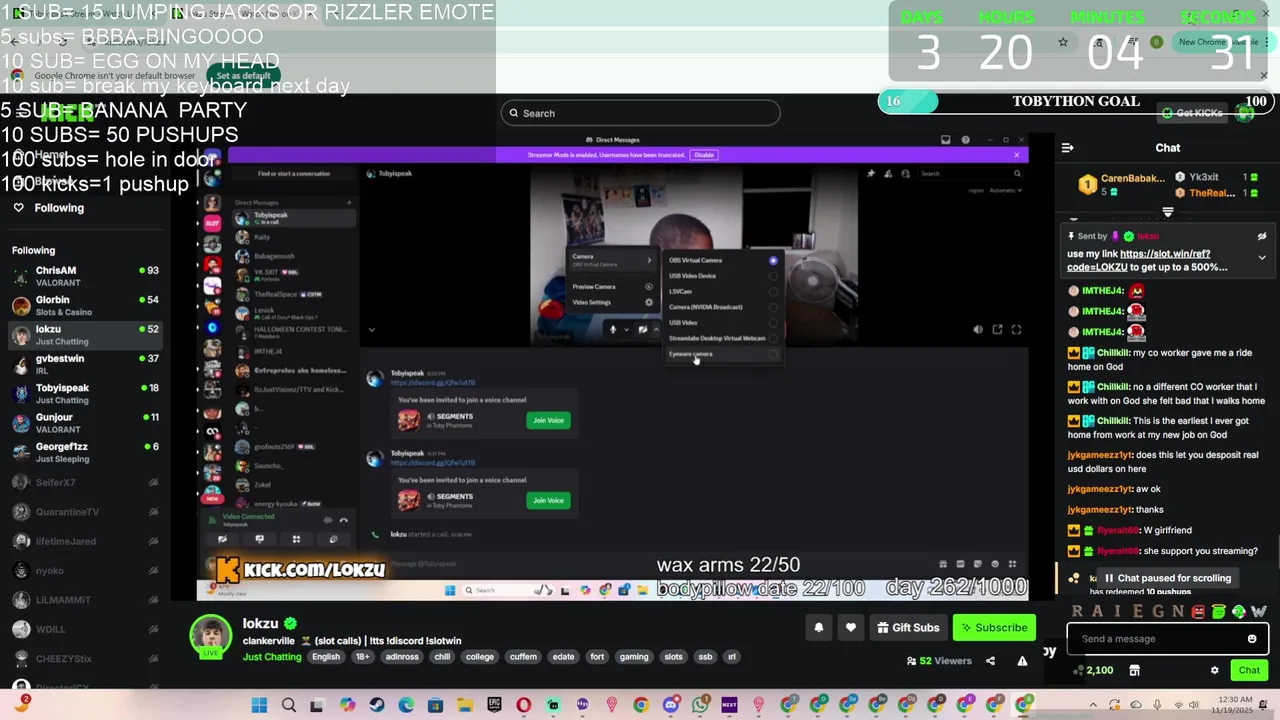Open Gunjour channel in sidebar
1280x720 pixels.
pyautogui.click(x=85, y=423)
